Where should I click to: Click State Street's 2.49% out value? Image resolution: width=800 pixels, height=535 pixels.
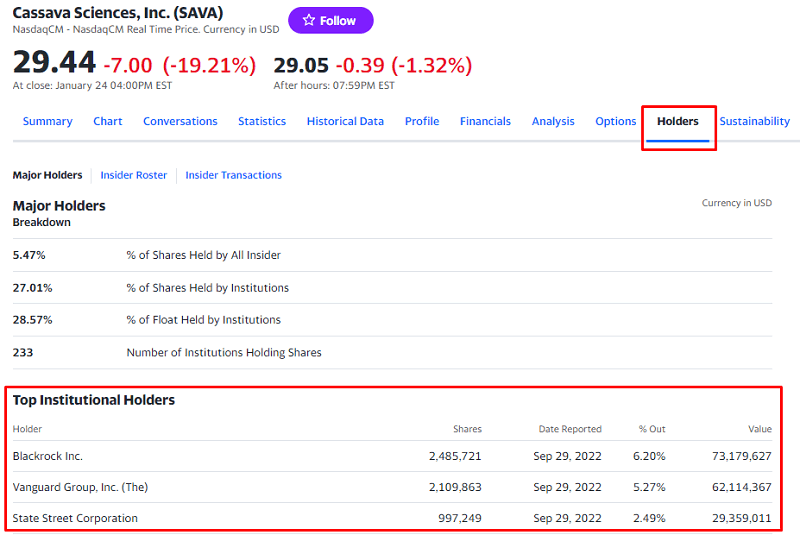649,518
